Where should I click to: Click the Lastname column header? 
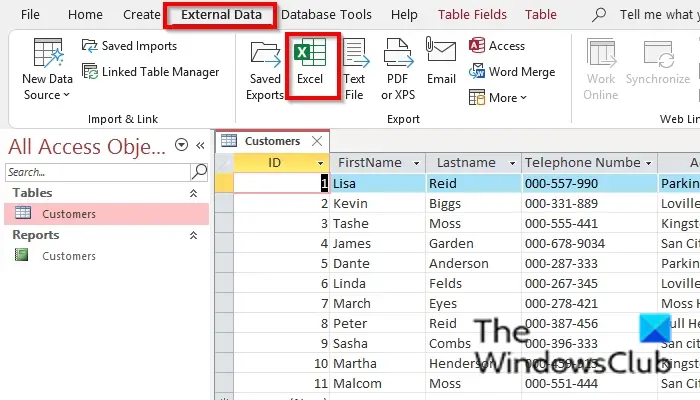tap(466, 163)
